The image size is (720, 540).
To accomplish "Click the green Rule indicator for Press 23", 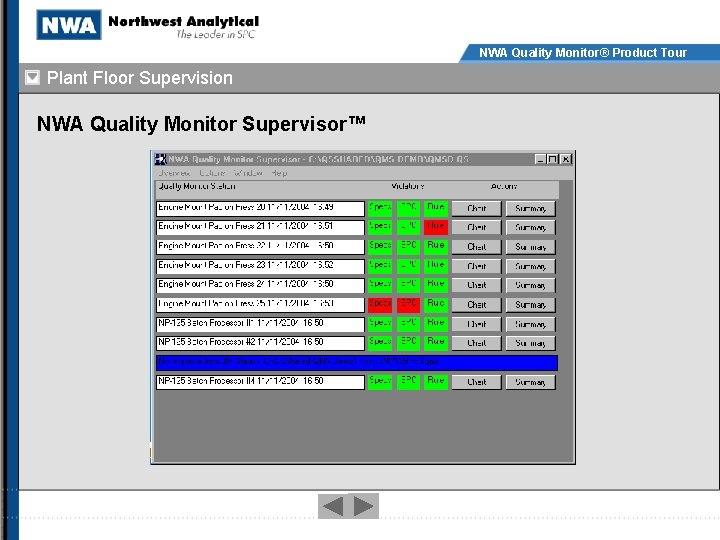I will point(436,266).
